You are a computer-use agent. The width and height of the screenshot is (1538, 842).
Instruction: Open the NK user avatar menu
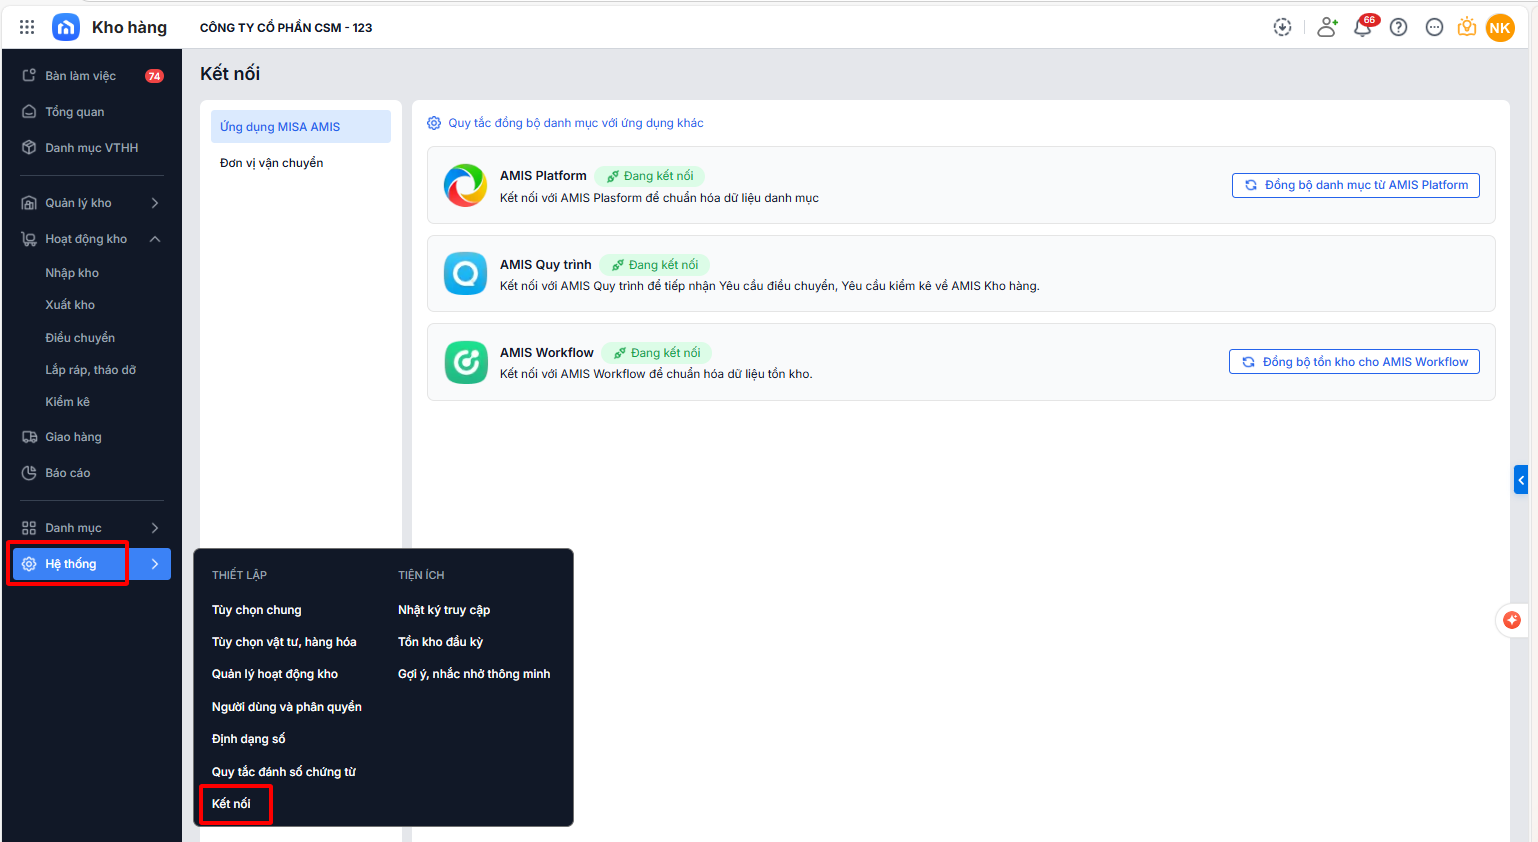pos(1500,28)
